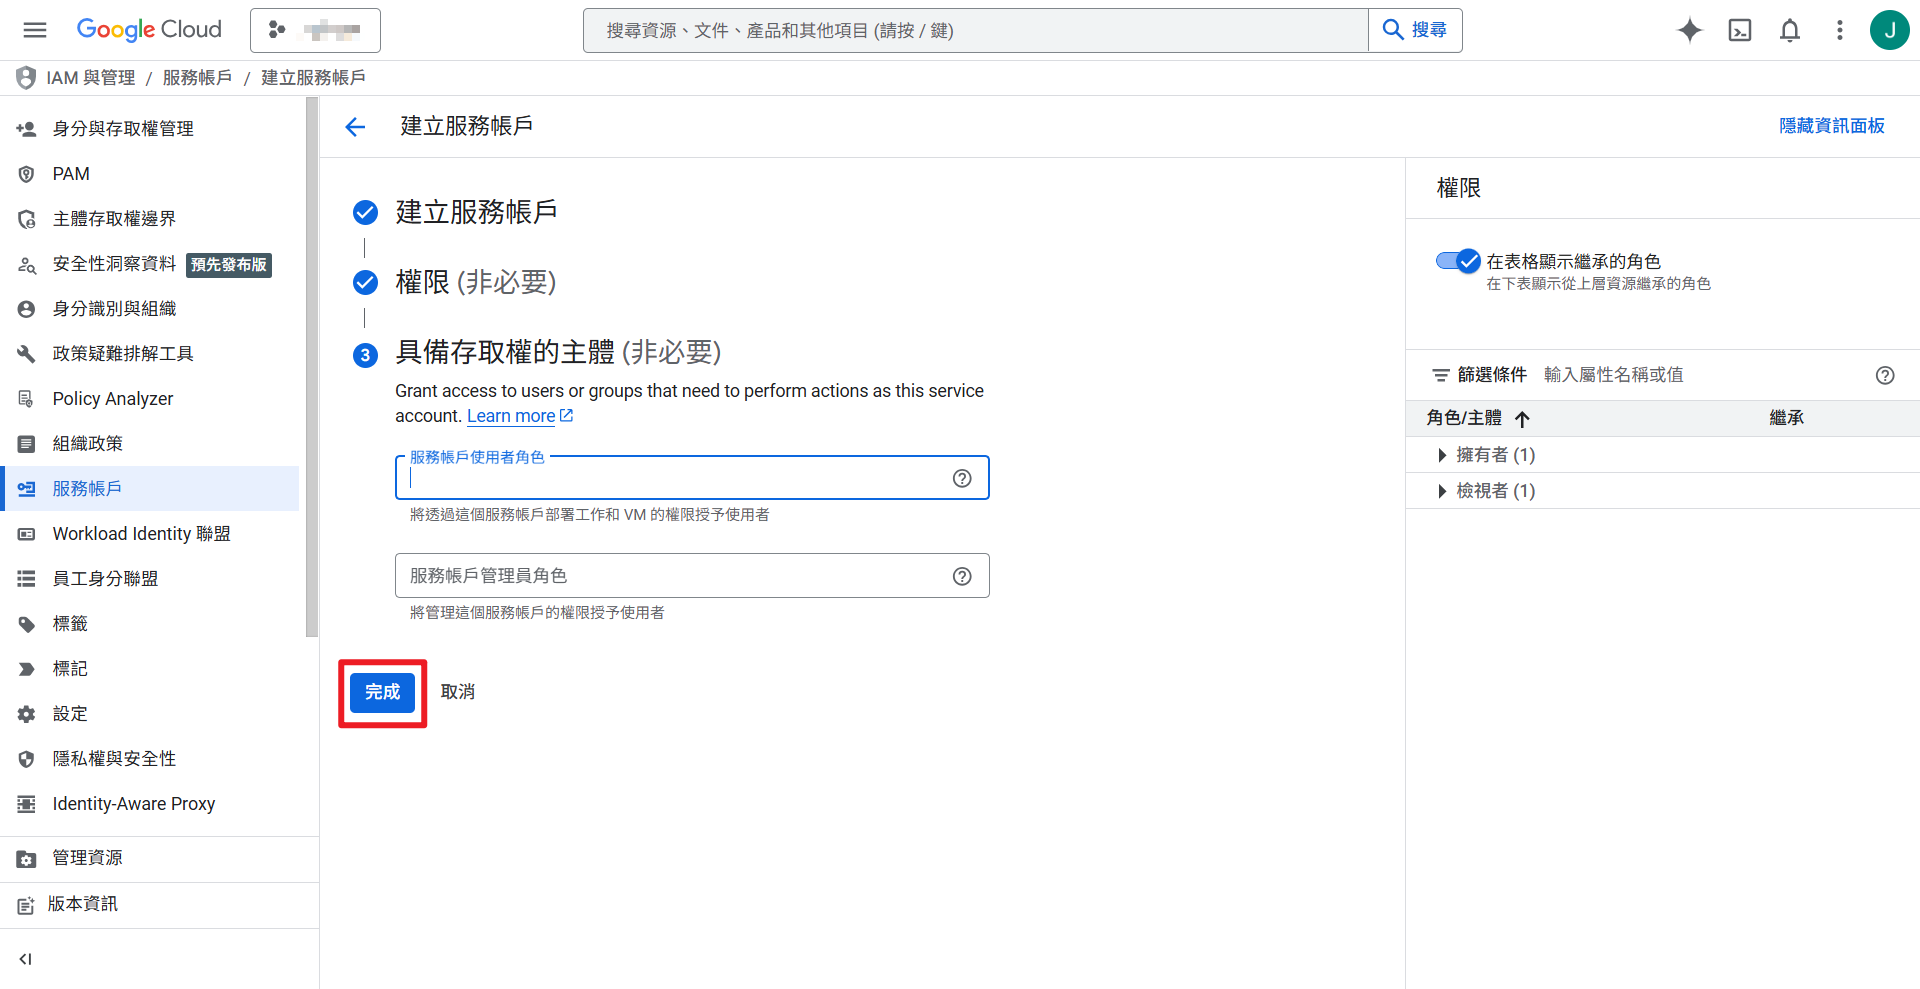The width and height of the screenshot is (1920, 989).
Task: Collapse the sidebar with bottom arrow icon
Action: coord(26,959)
